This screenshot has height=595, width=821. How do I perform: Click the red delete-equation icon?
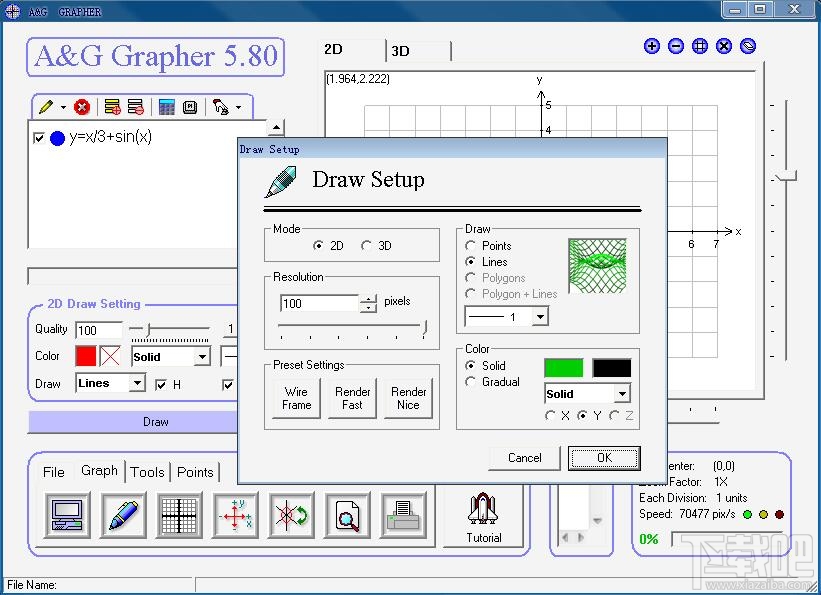[83, 107]
